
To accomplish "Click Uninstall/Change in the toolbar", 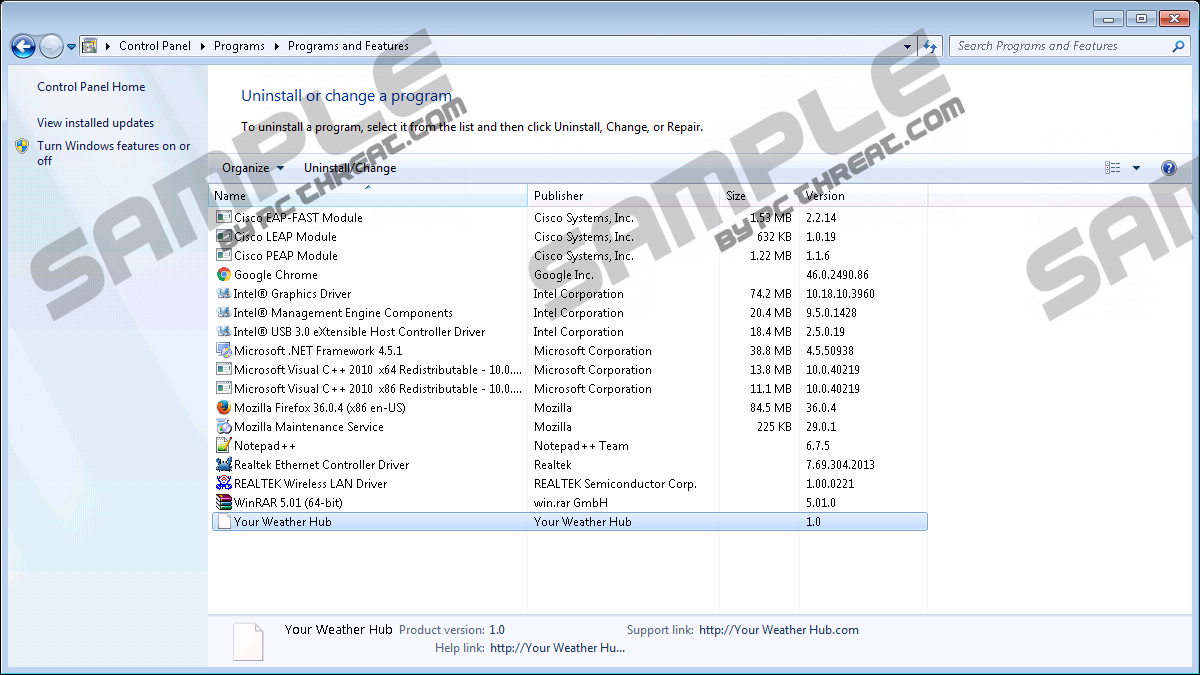I will click(x=350, y=168).
